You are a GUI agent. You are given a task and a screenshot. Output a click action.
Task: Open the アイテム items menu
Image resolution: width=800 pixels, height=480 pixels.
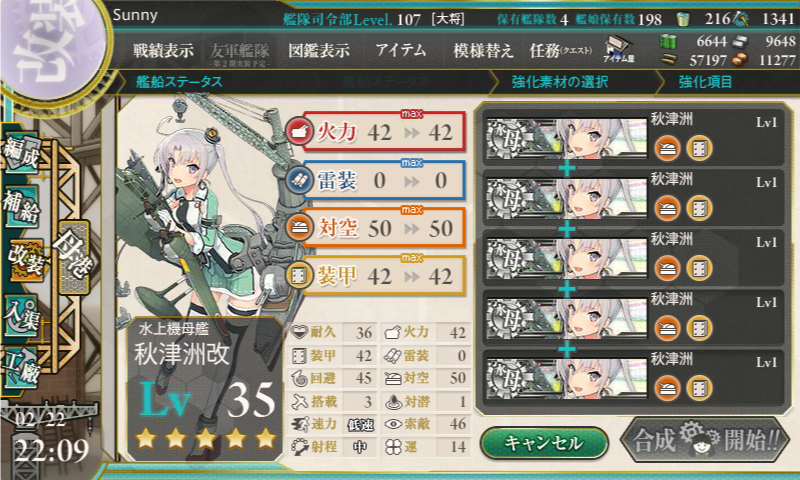(x=401, y=50)
